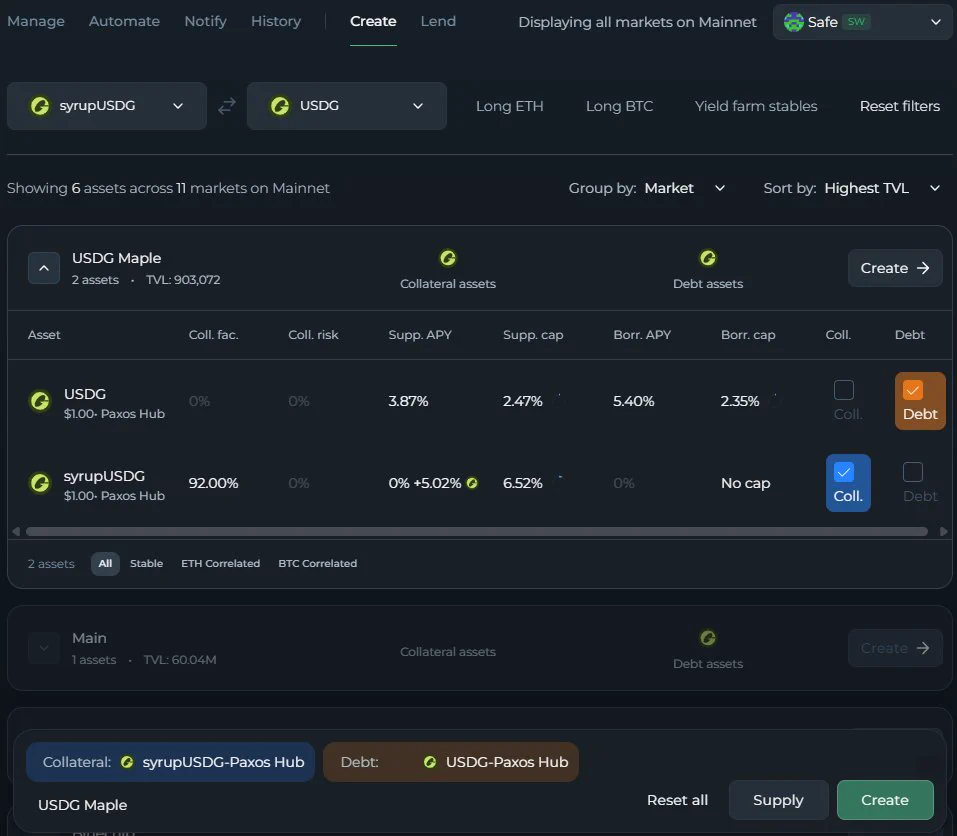The height and width of the screenshot is (836, 957).
Task: Click the right arrow of horizontal scrollbar
Action: (x=944, y=532)
